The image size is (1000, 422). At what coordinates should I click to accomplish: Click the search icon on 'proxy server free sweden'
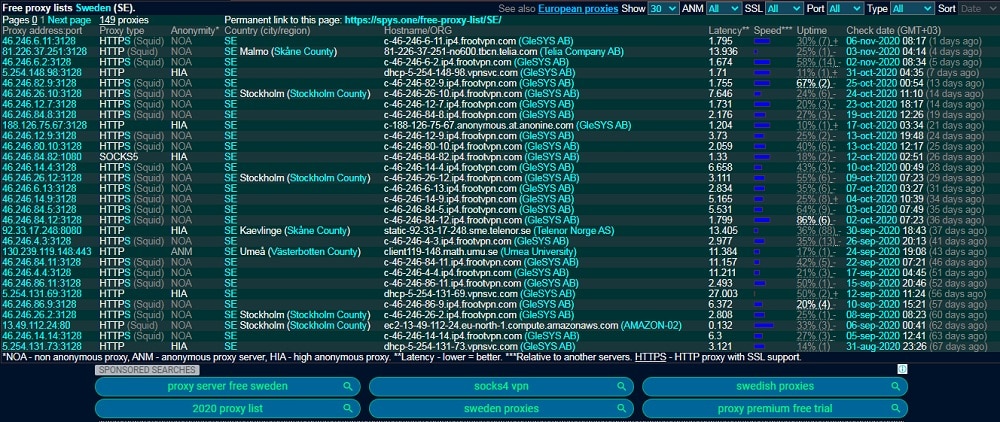tap(348, 386)
